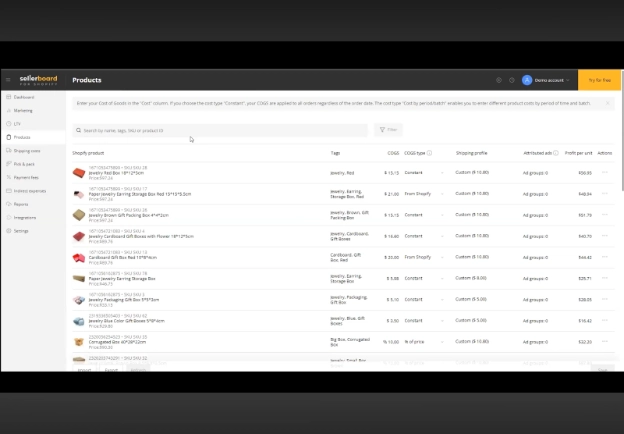Screen dimensions: 624x434
Task: Open COGS type dropdown for Corrugated Box
Action: coord(442,341)
